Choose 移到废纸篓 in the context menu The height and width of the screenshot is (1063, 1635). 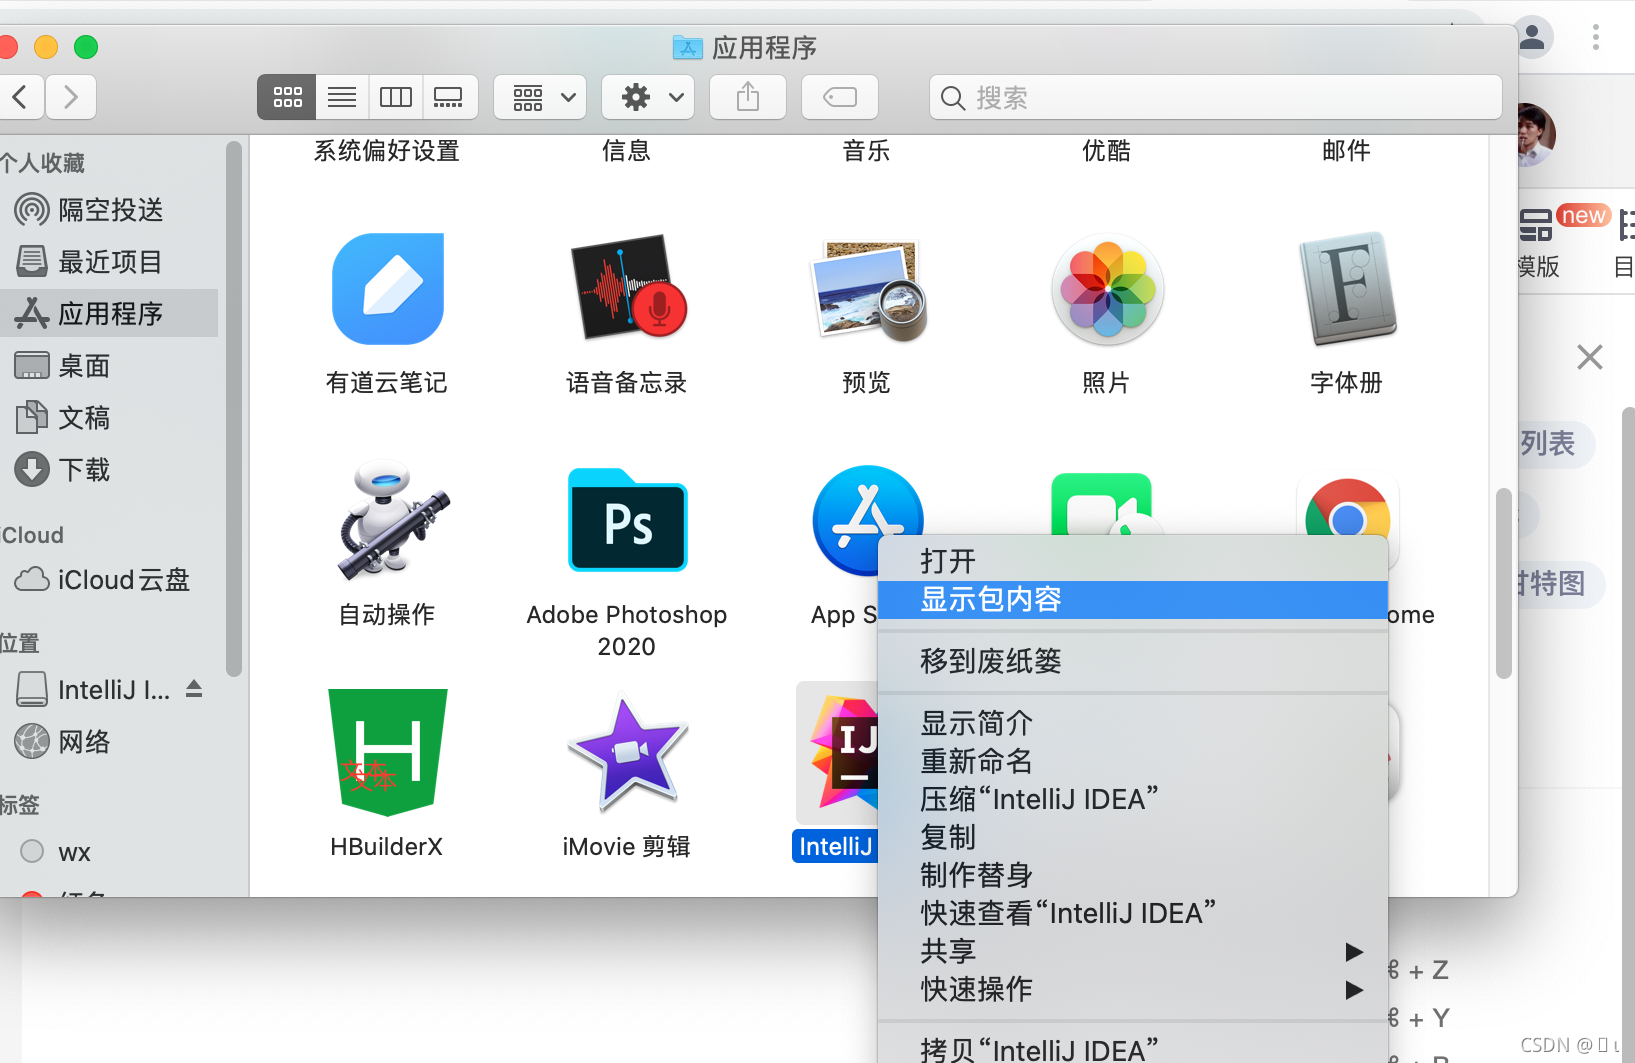coord(1132,661)
